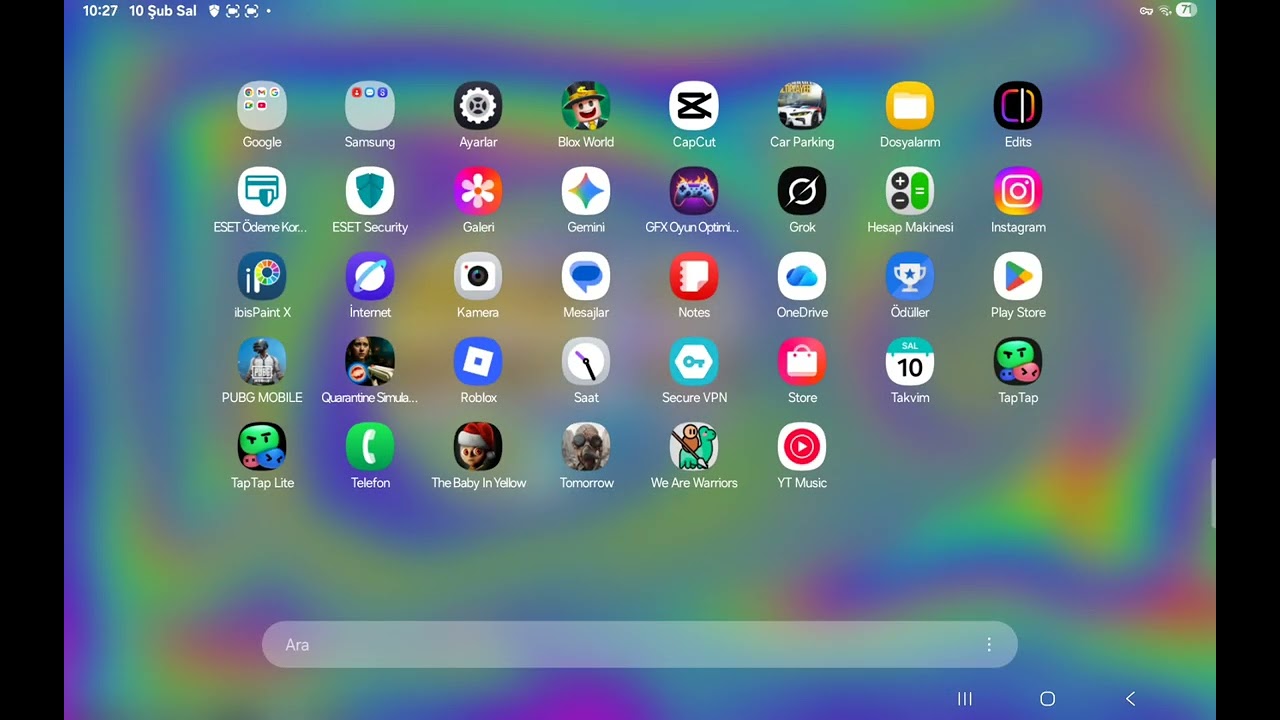This screenshot has width=1280, height=720.
Task: Launch The Baby In Yellow game
Action: pos(478,446)
